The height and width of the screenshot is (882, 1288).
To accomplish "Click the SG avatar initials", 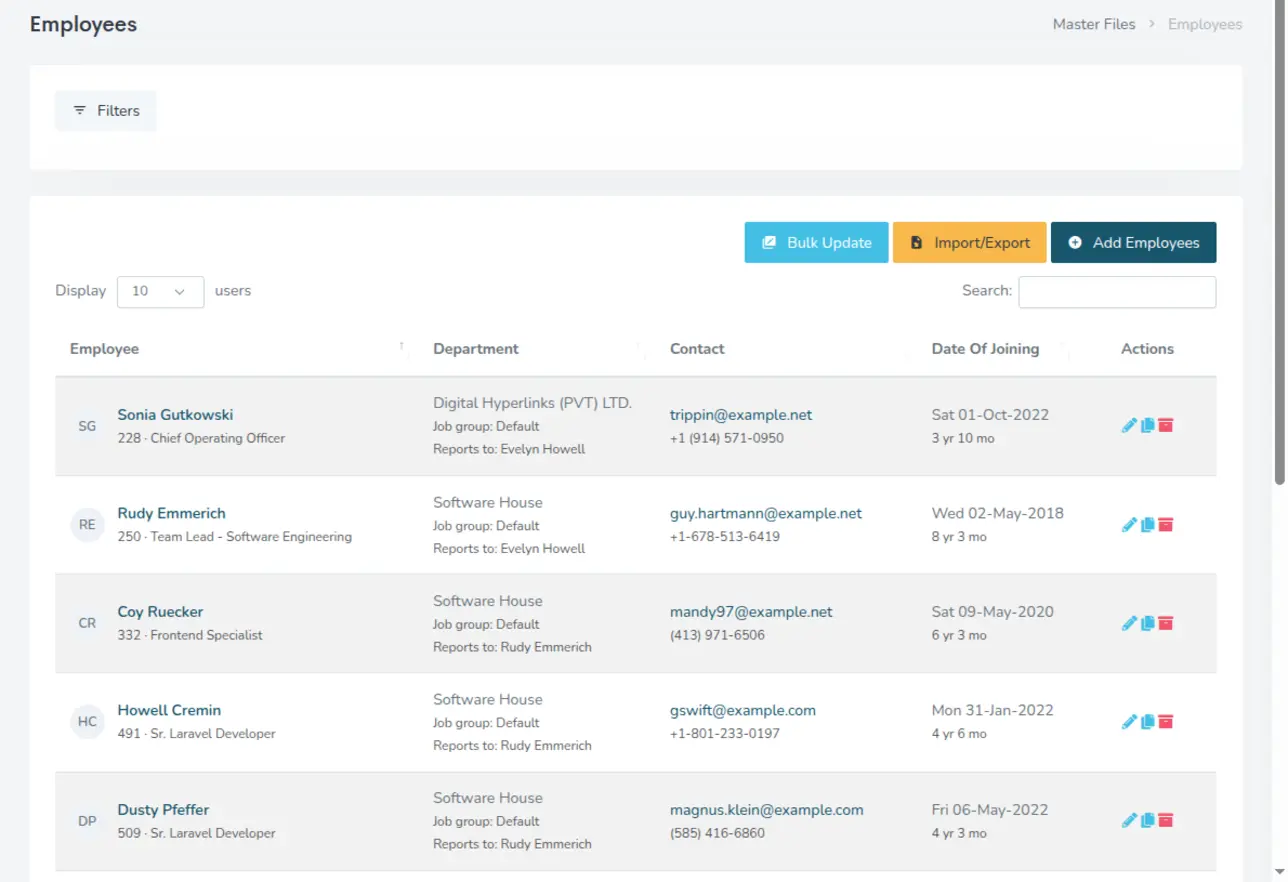I will click(87, 426).
